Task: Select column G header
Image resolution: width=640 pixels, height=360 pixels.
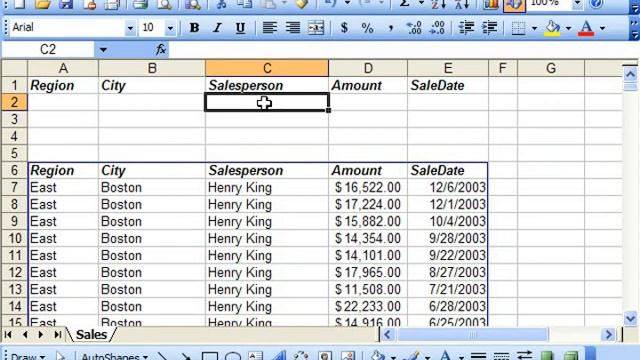Action: point(551,68)
